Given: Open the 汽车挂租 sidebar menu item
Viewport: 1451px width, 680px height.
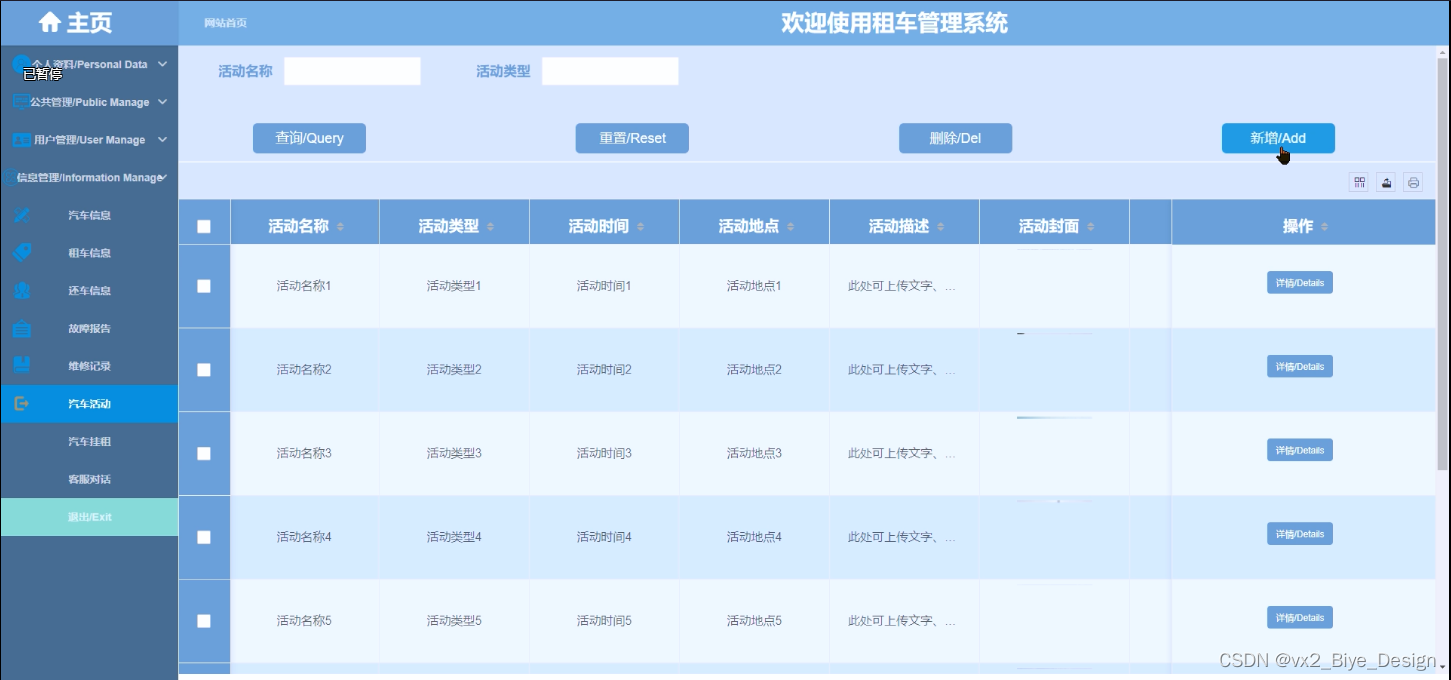Looking at the screenshot, I should point(89,442).
